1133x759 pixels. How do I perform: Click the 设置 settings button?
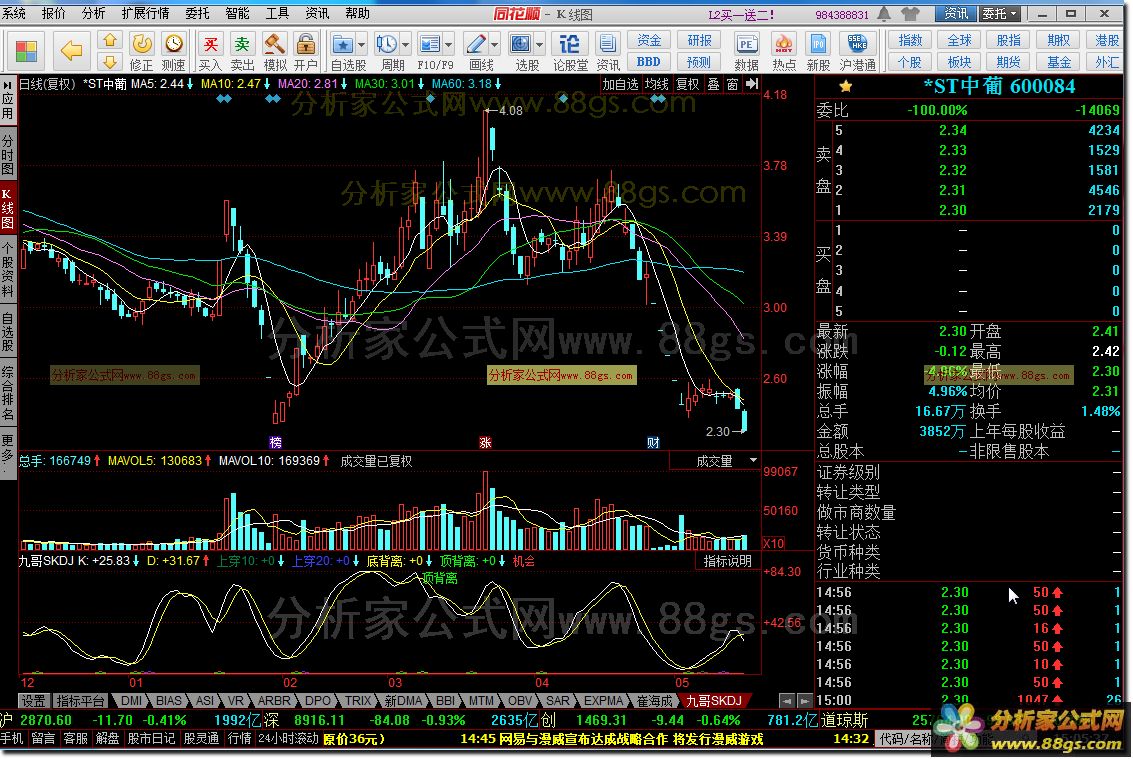tap(33, 700)
